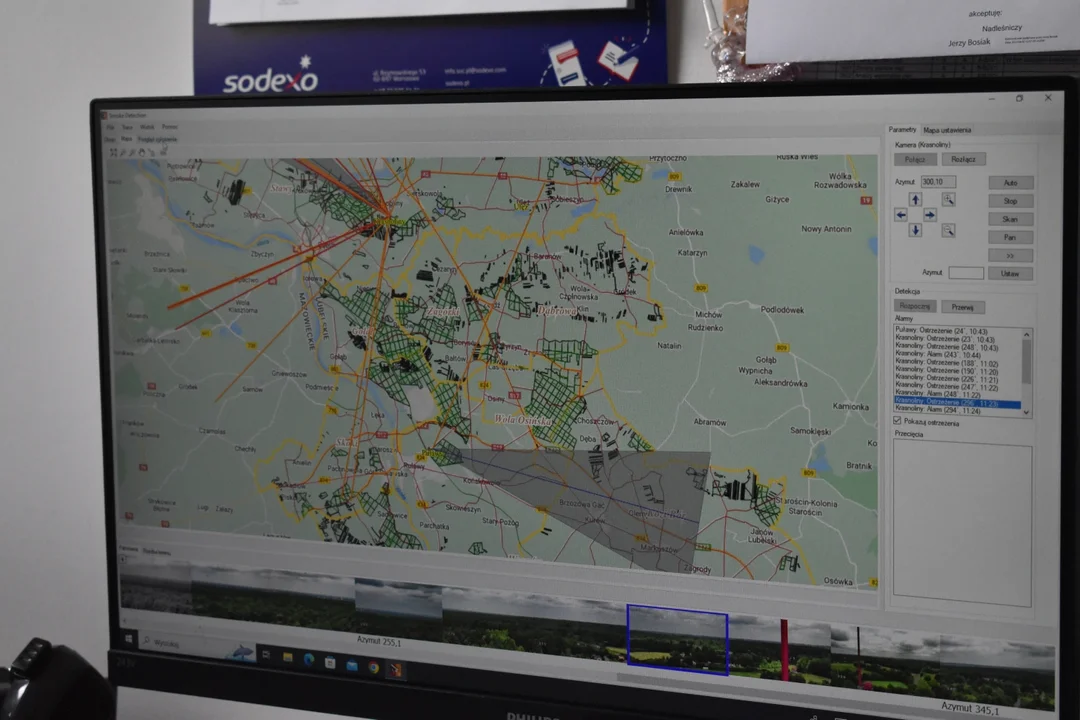
Task: Click the fit-to-extent icon in map toolbar
Action: (114, 152)
